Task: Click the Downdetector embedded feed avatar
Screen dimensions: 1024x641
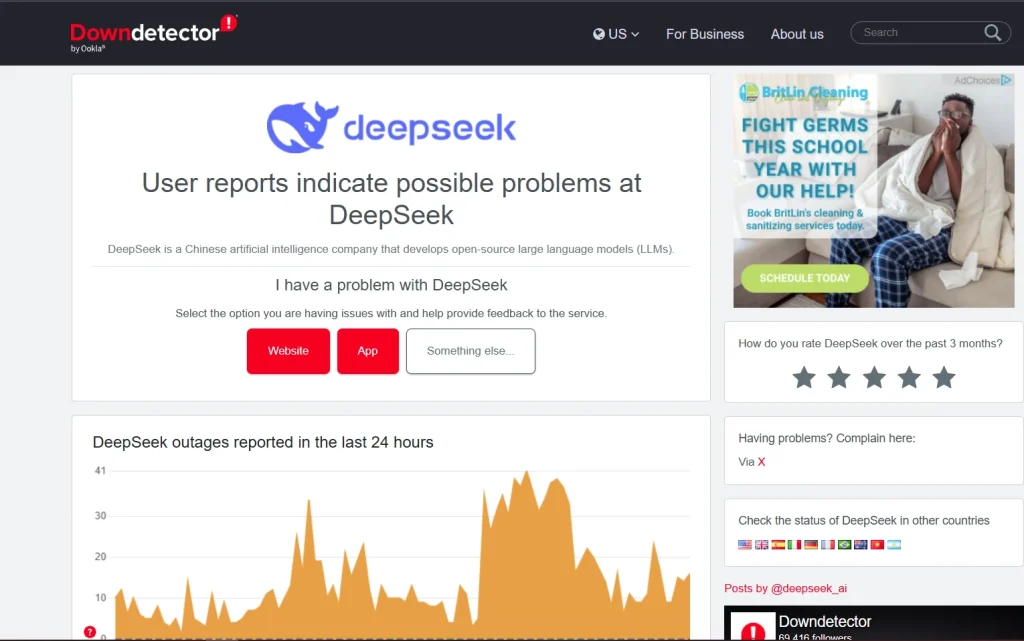Action: (x=753, y=627)
